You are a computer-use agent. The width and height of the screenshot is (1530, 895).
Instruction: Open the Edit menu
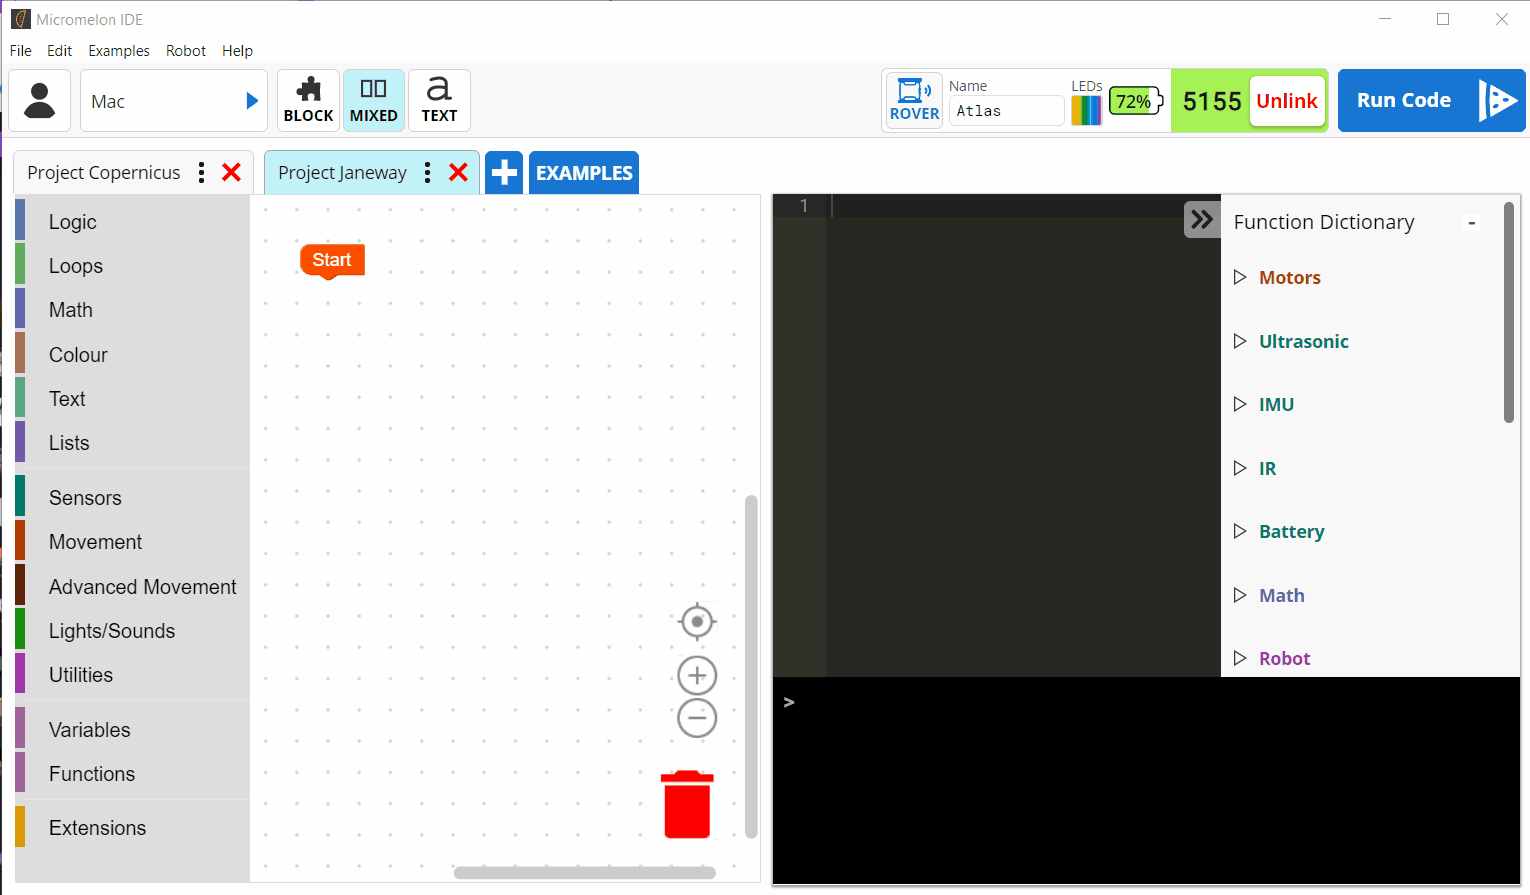point(60,51)
